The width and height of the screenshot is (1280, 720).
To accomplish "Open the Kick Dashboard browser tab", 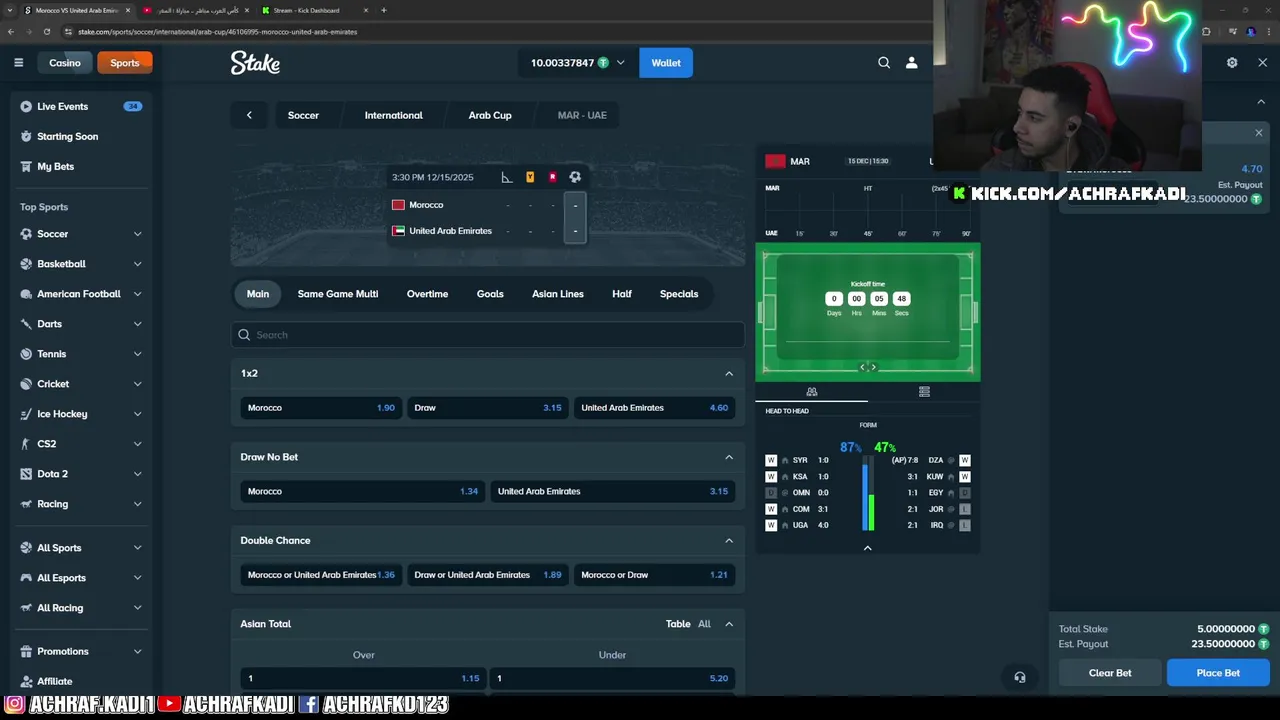I will tap(306, 10).
